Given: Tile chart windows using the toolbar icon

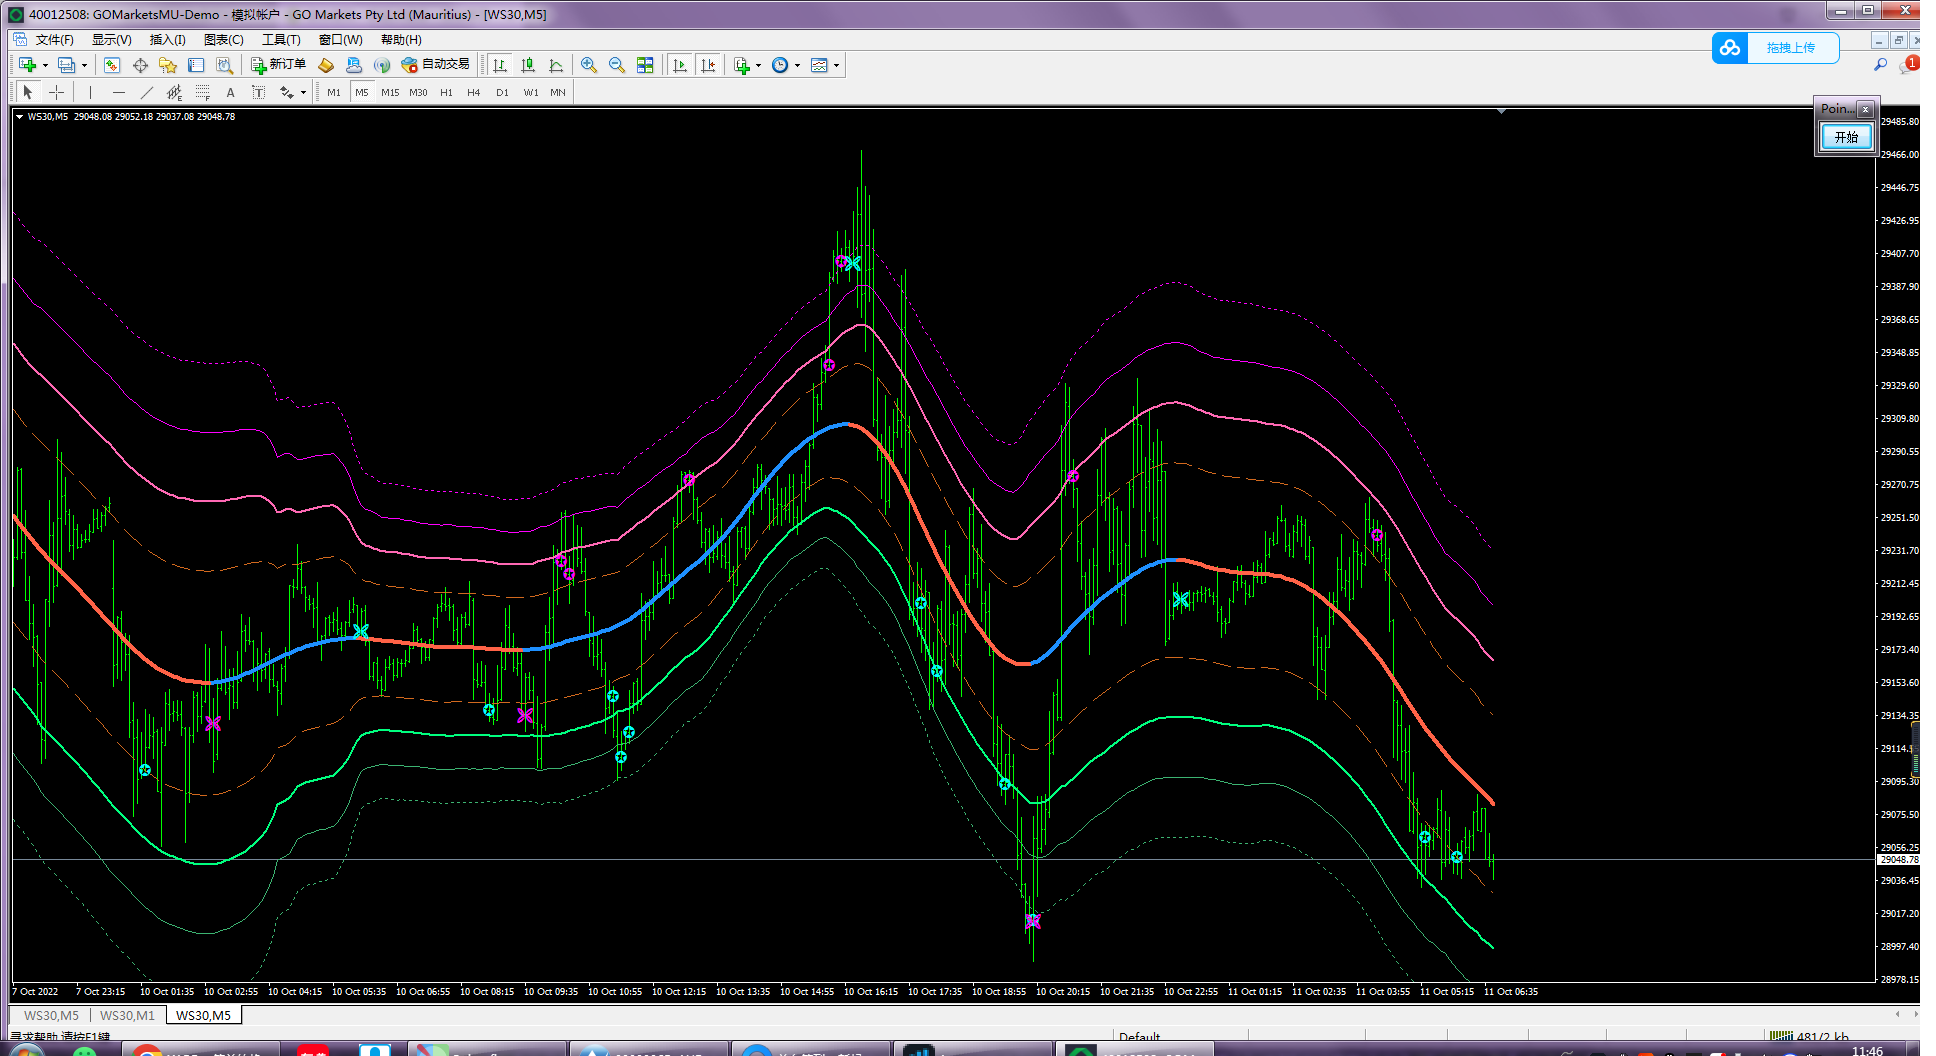Looking at the screenshot, I should (645, 65).
